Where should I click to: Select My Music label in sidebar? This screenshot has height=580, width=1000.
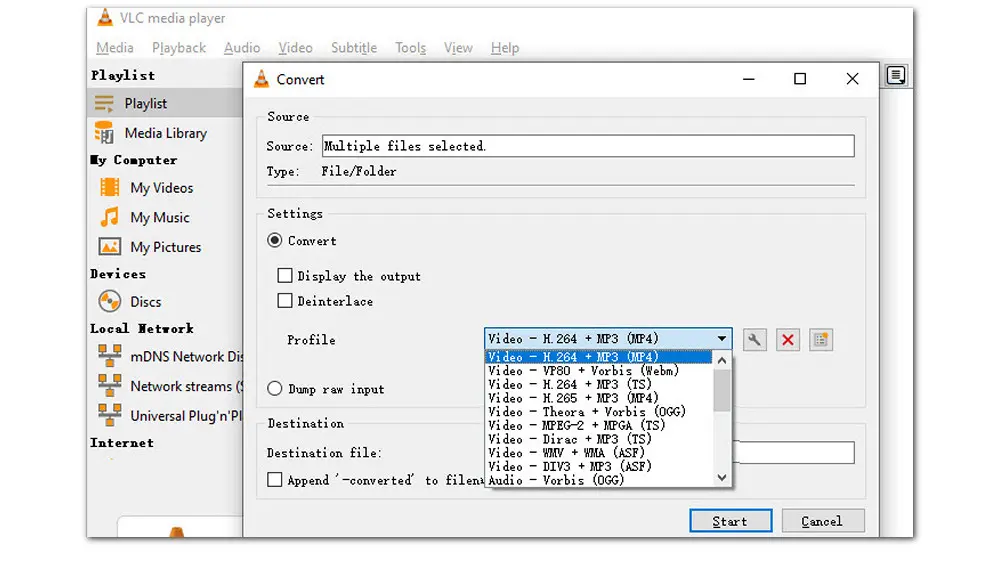[159, 218]
